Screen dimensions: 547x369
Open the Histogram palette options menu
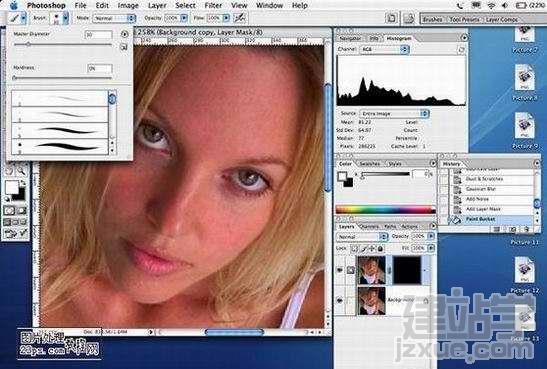464,37
